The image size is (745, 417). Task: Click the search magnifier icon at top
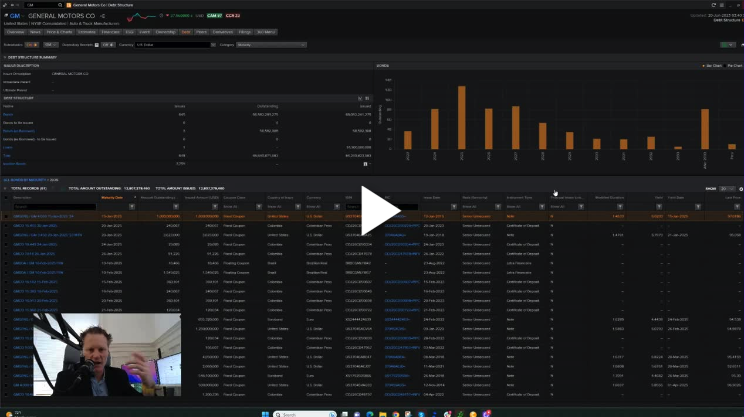(x=60, y=5)
